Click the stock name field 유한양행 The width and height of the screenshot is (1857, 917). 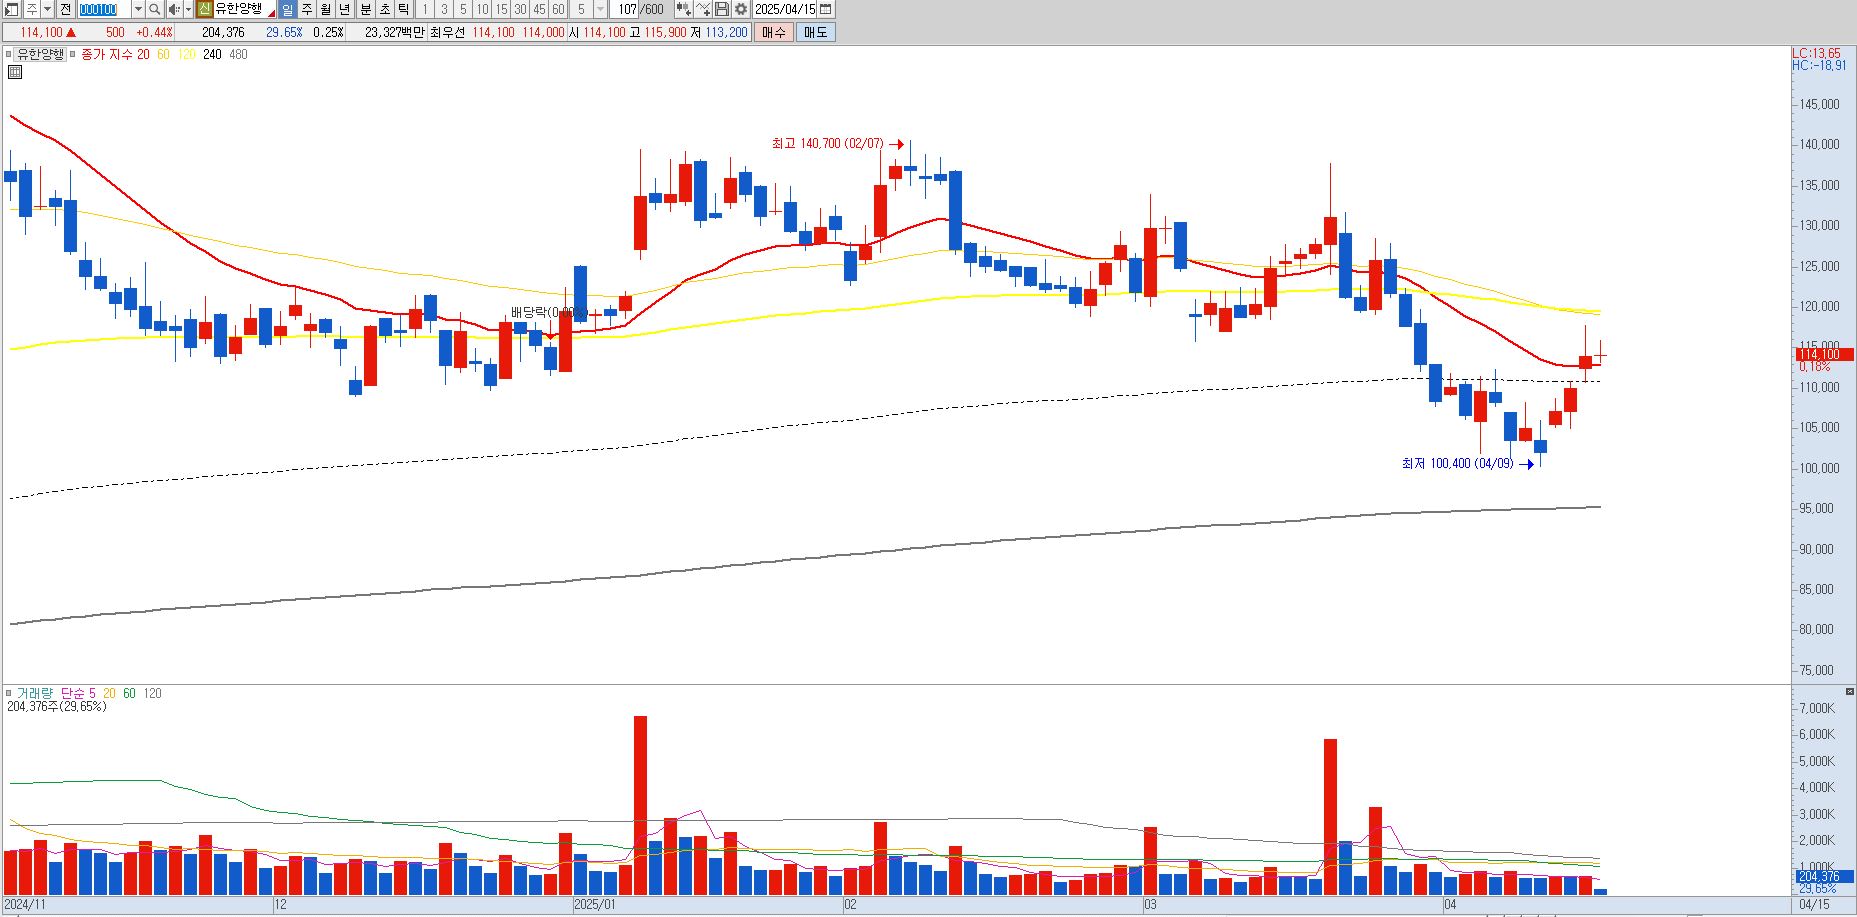[x=246, y=9]
